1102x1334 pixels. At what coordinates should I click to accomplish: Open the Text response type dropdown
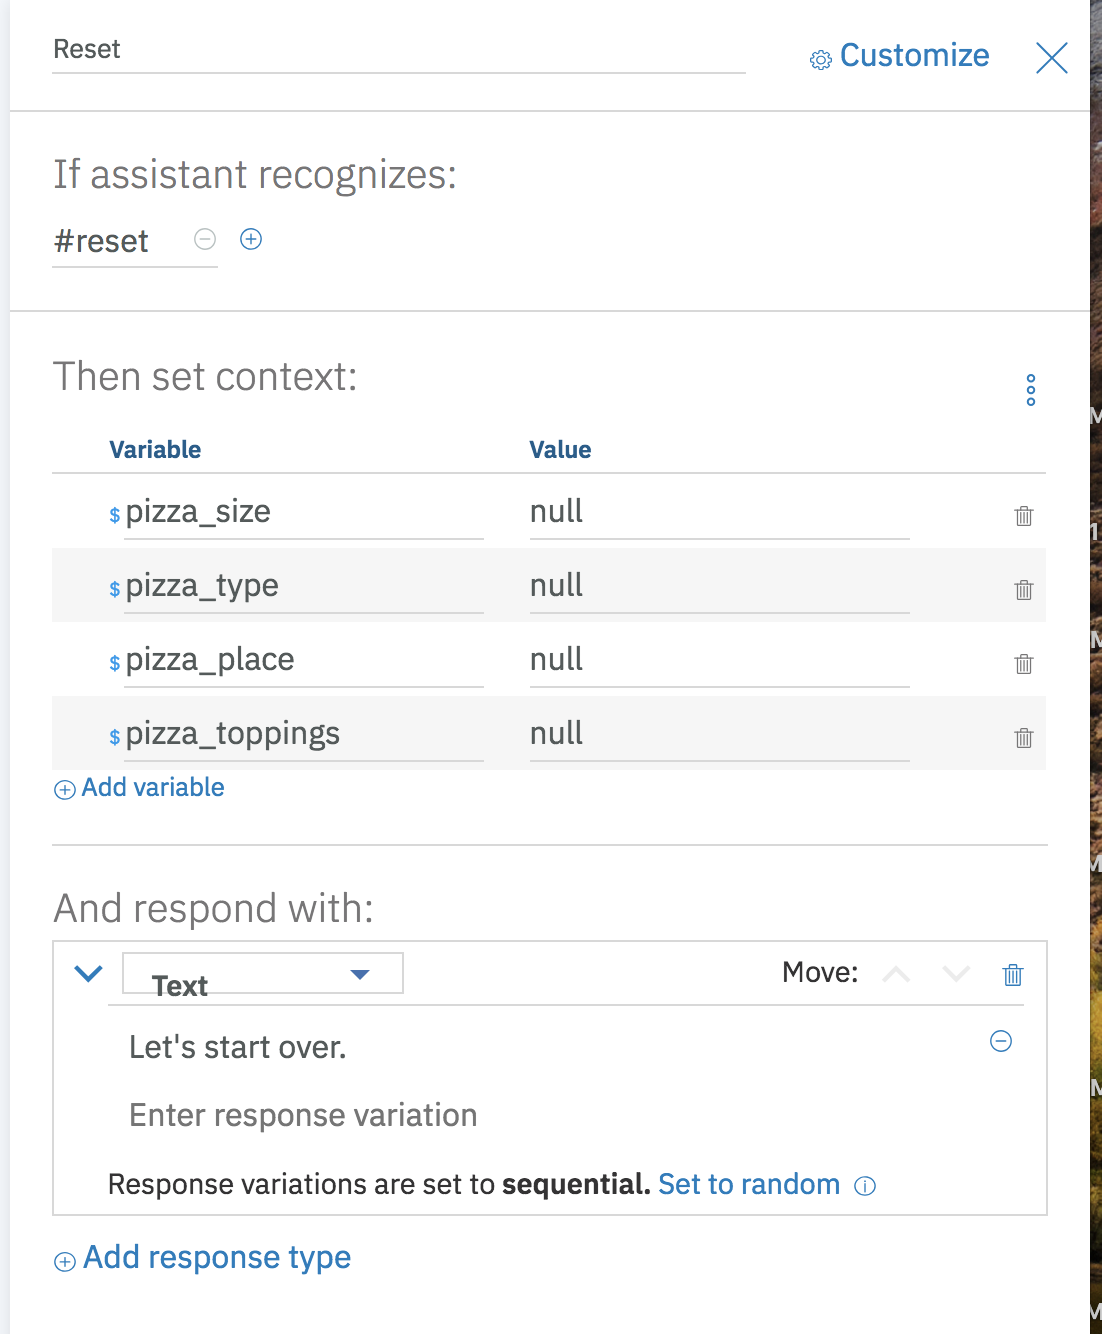point(262,974)
